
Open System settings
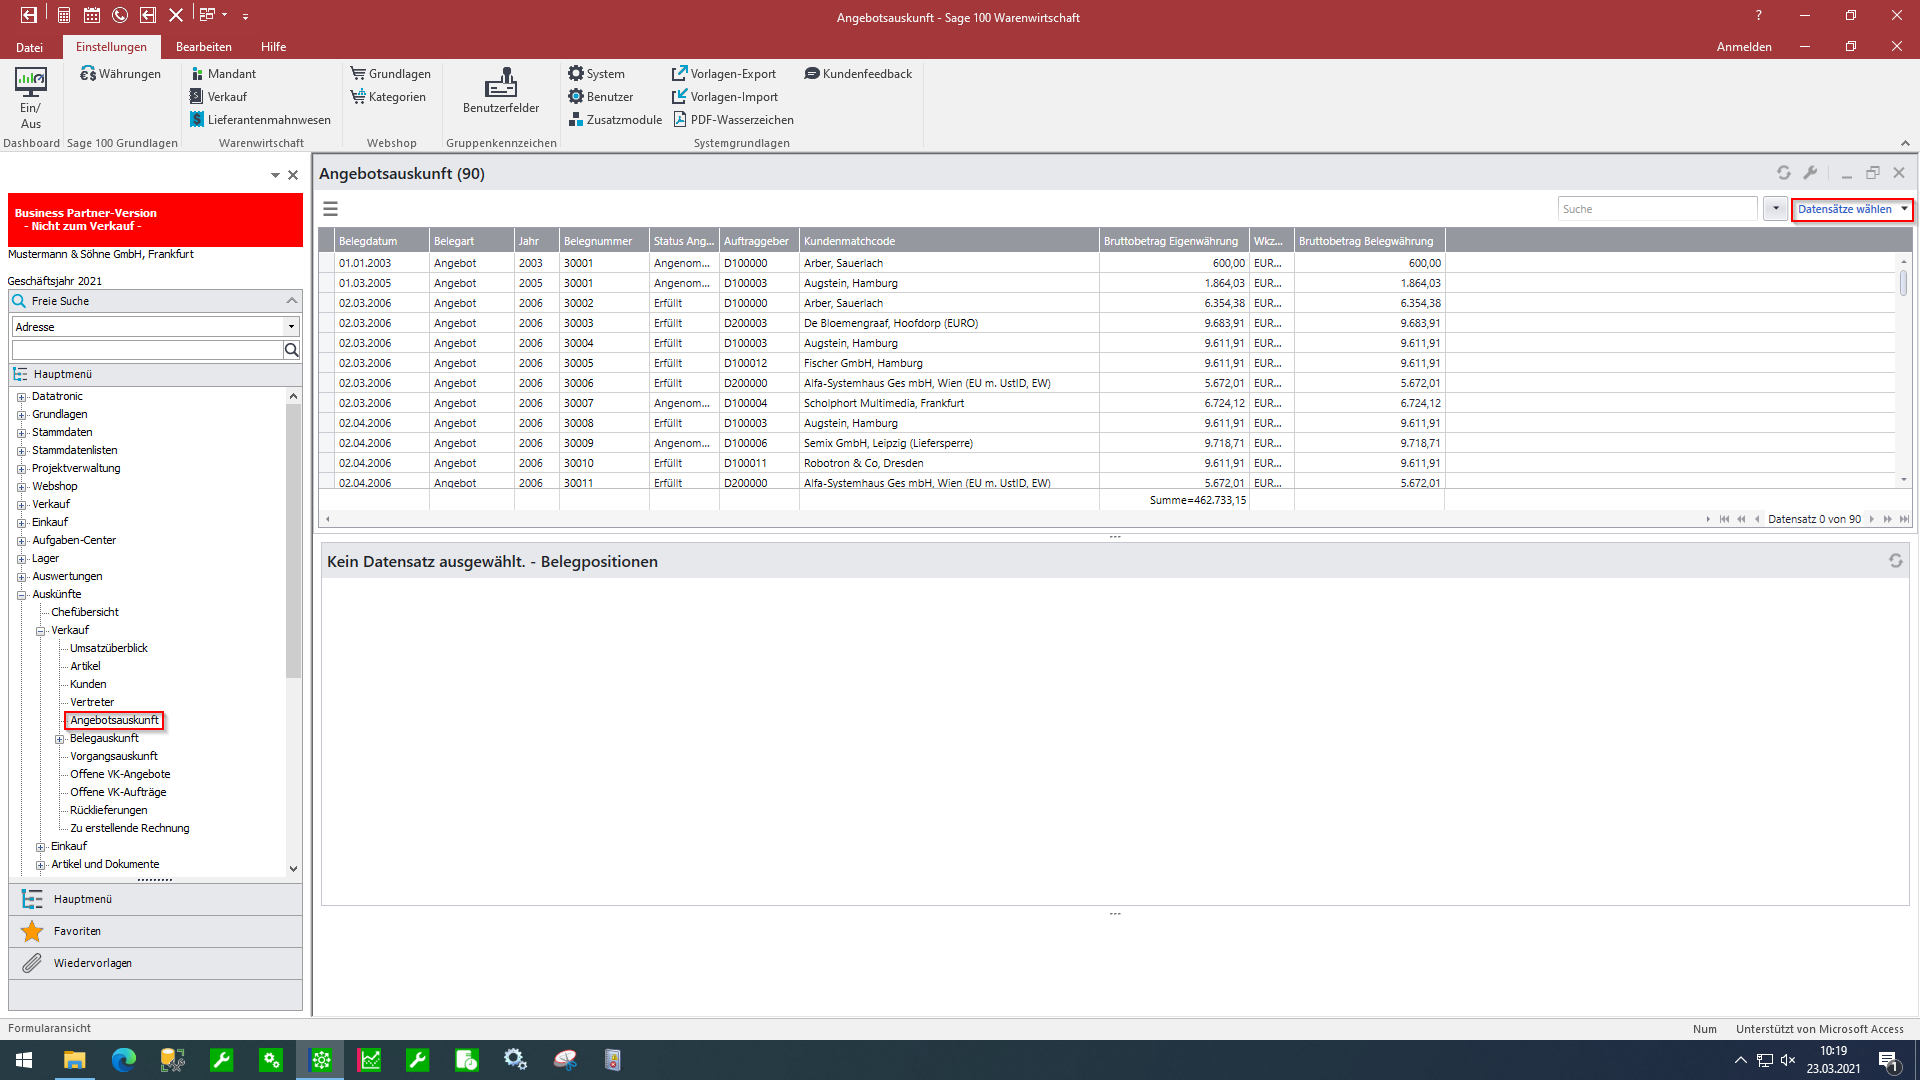596,74
